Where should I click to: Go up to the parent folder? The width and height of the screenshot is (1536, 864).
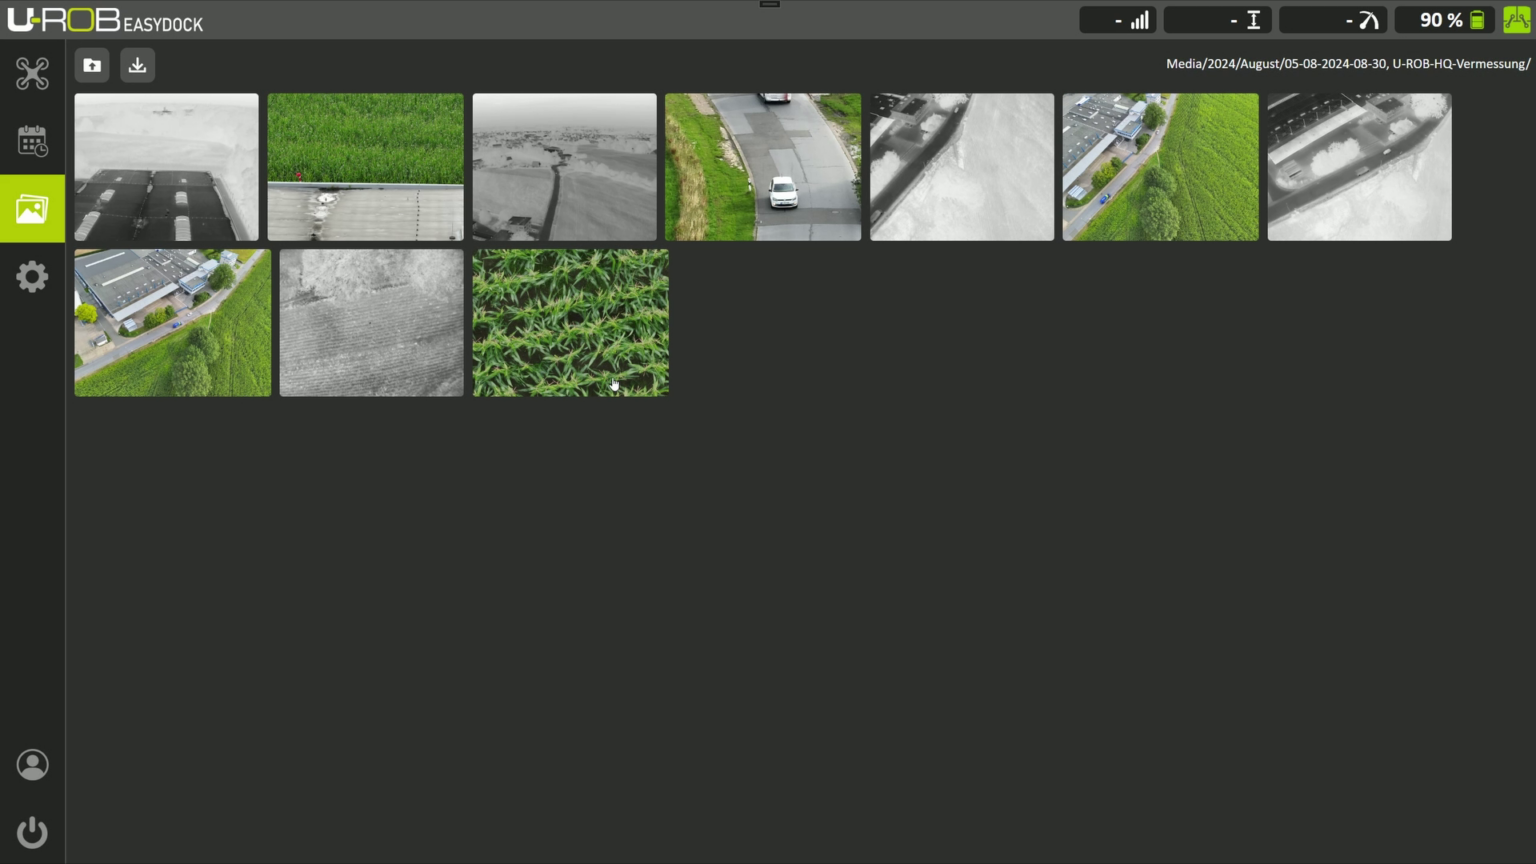click(x=92, y=65)
